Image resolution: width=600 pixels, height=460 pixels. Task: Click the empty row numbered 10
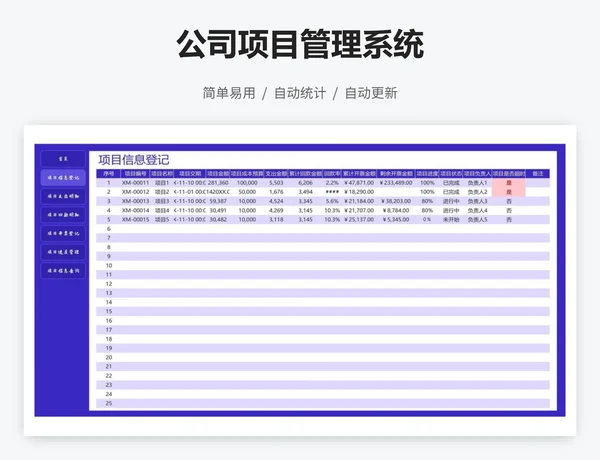pyautogui.click(x=323, y=266)
